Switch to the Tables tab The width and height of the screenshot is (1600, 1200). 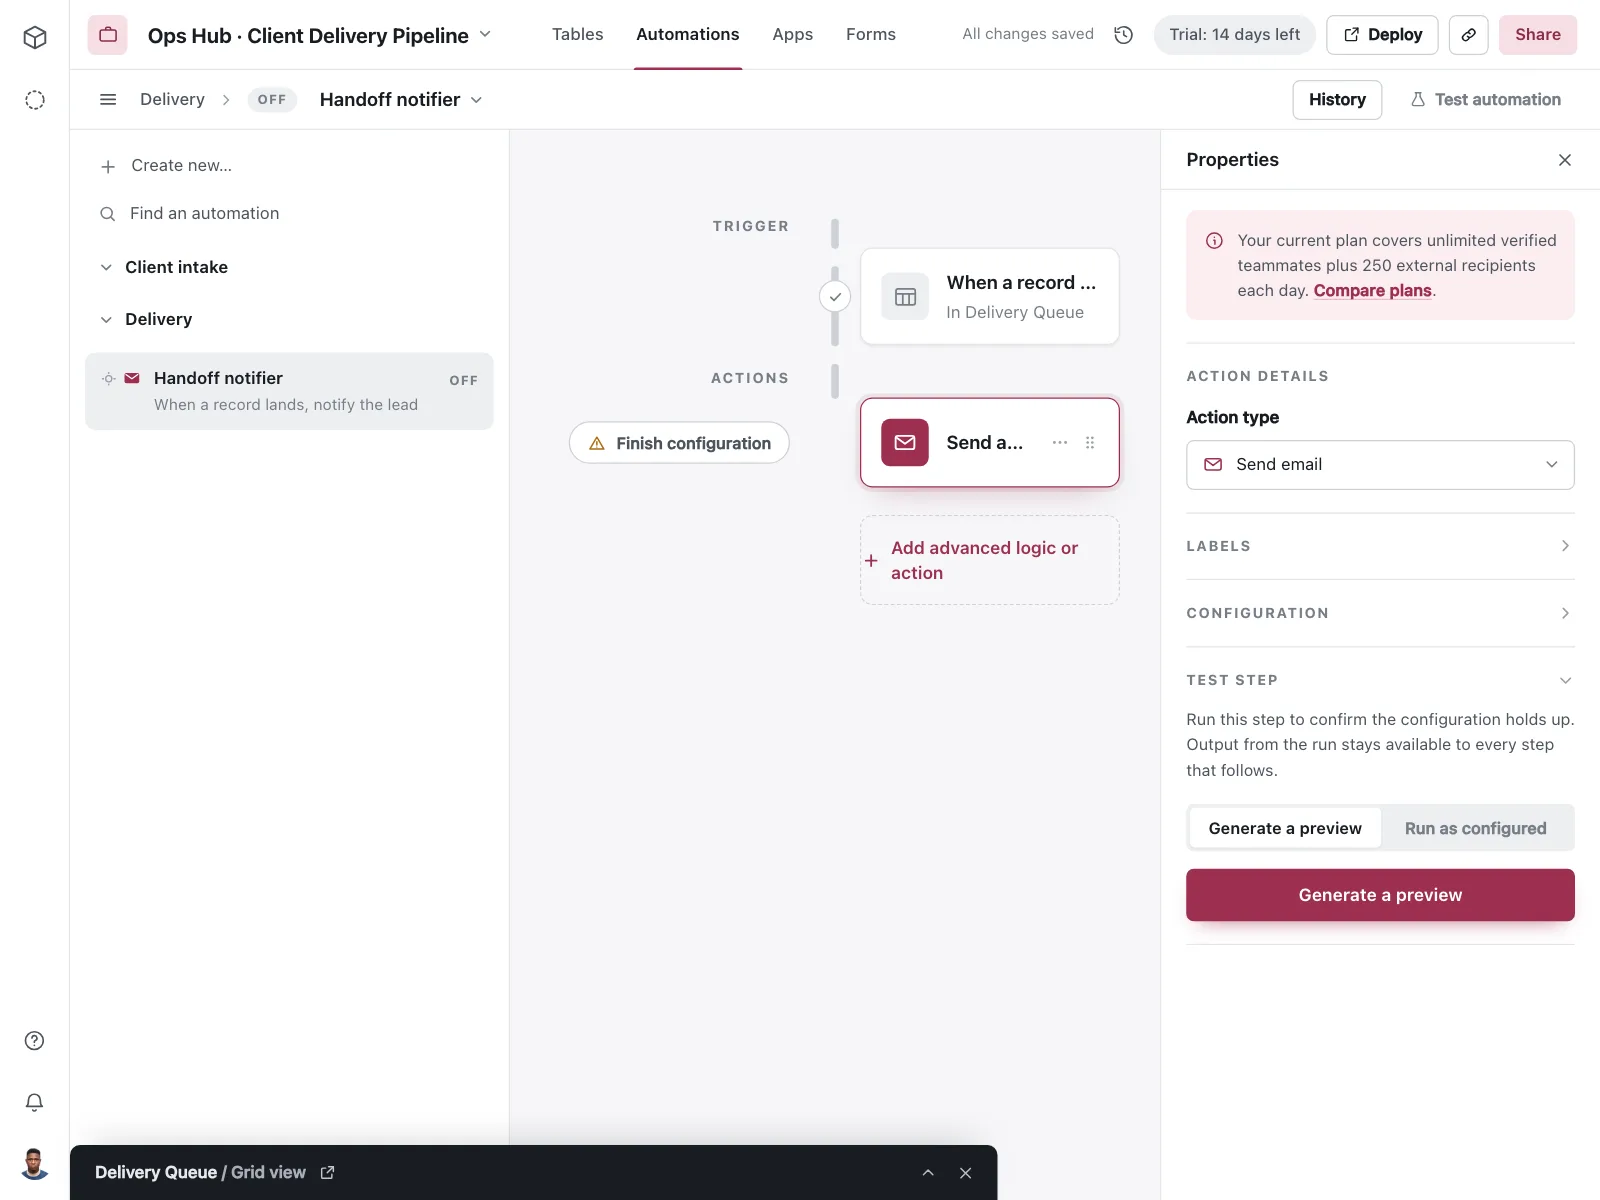click(577, 34)
